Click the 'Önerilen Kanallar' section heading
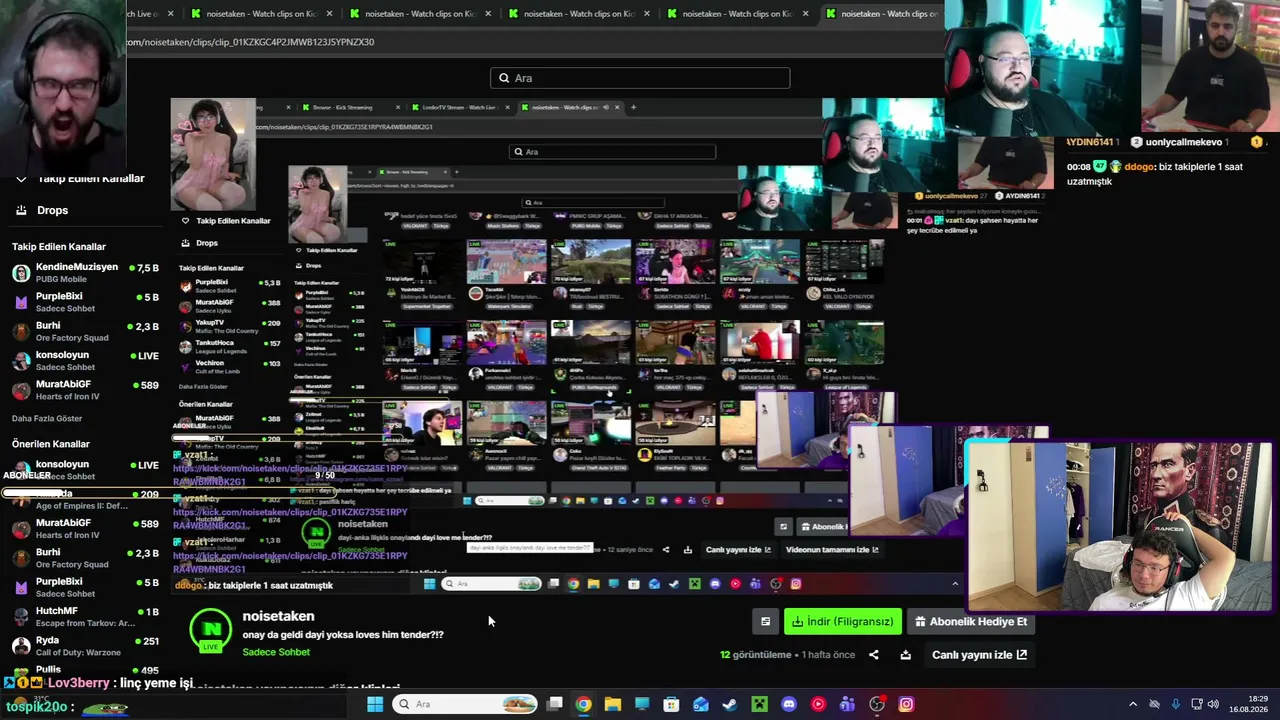Viewport: 1280px width, 720px height. [x=51, y=444]
